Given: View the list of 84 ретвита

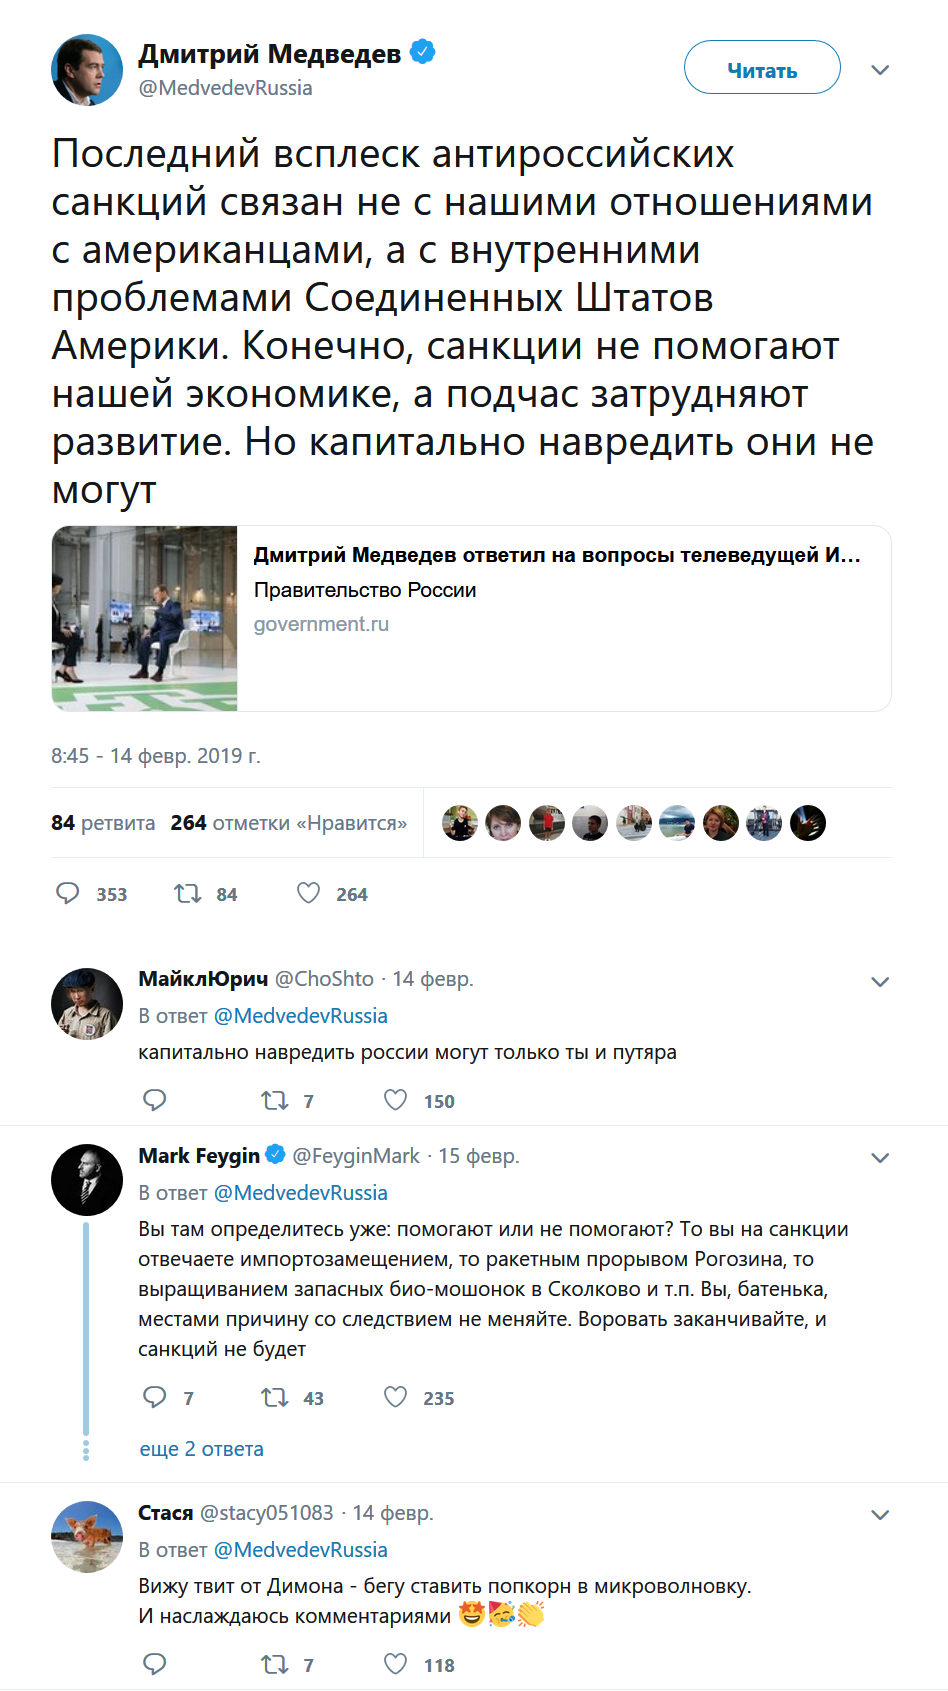Looking at the screenshot, I should point(103,823).
